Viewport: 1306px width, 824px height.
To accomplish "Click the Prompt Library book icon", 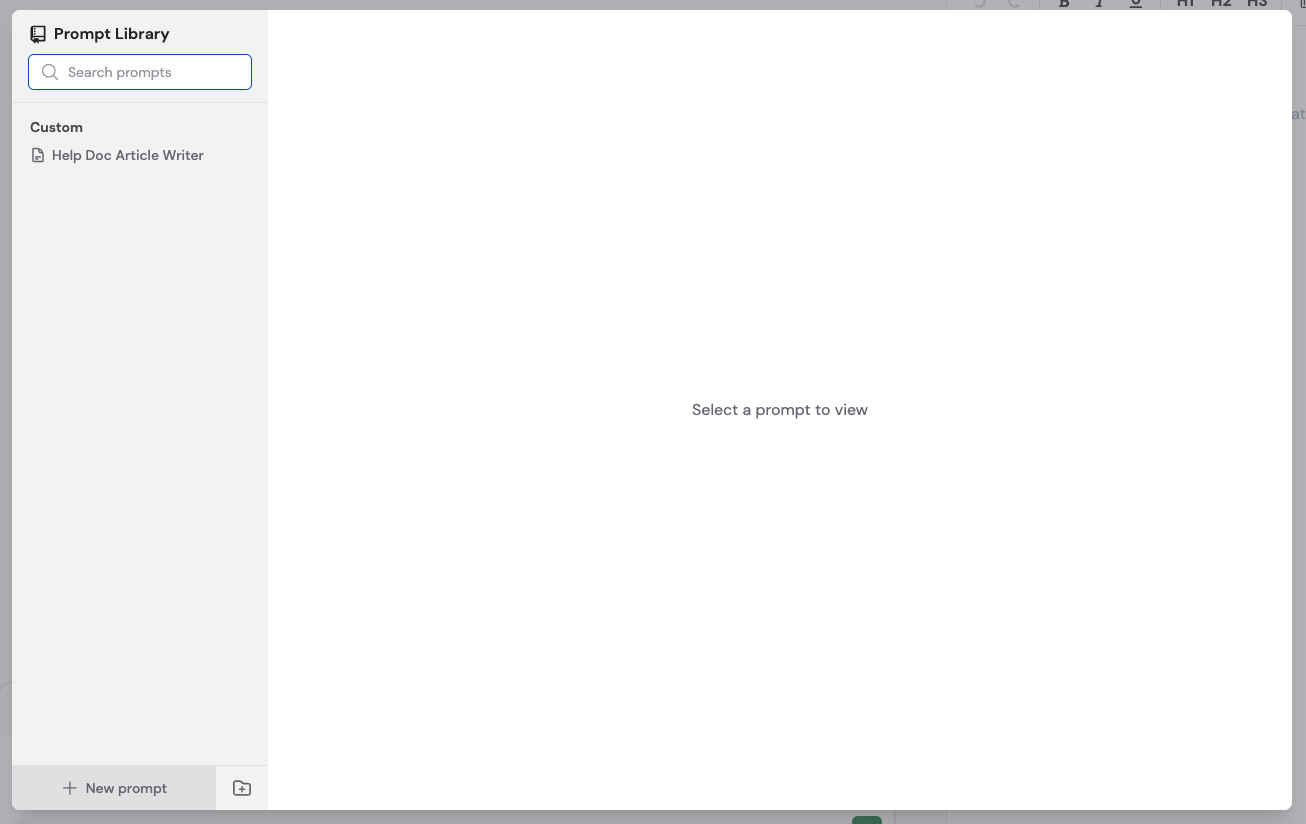I will (x=38, y=33).
